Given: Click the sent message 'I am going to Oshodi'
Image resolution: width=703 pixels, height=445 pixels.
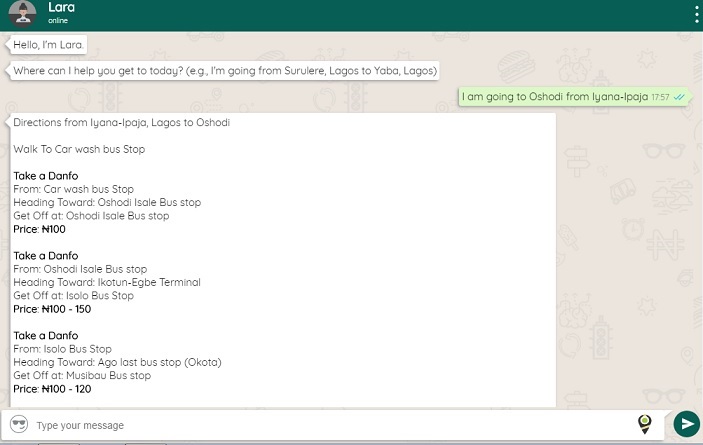Looking at the screenshot, I should click(x=555, y=97).
